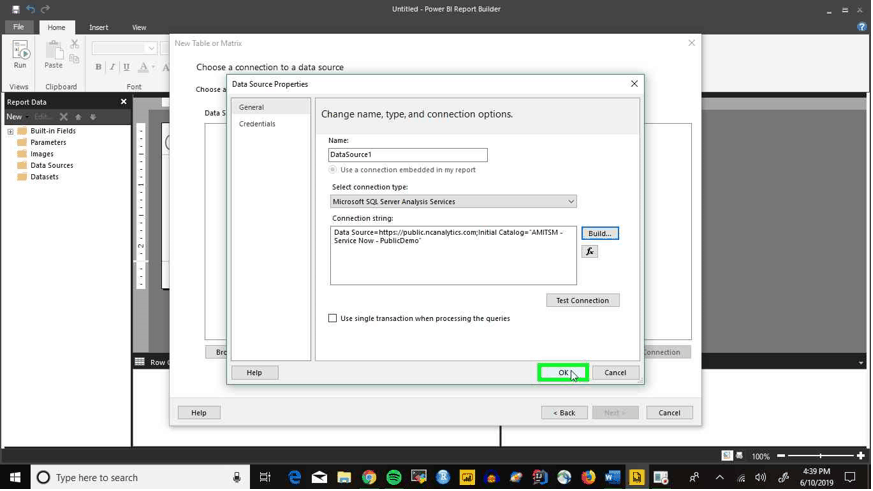Open Help in Data Source Properties dialog
873x491 pixels.
(254, 372)
